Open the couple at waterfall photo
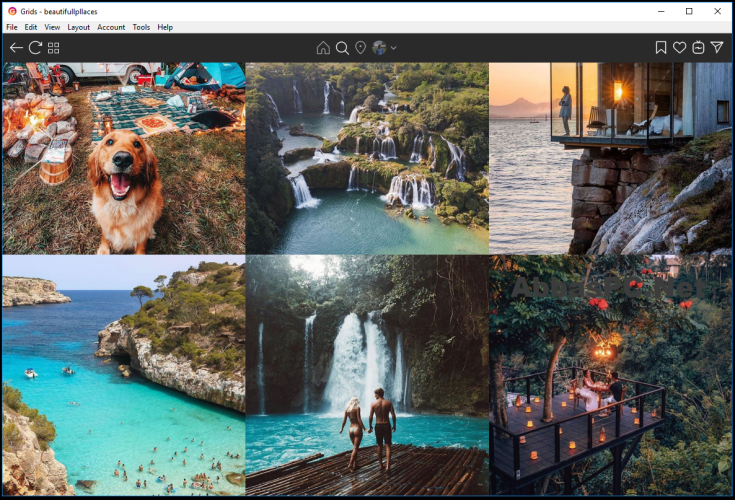Viewport: 735px width, 500px height. (x=367, y=375)
